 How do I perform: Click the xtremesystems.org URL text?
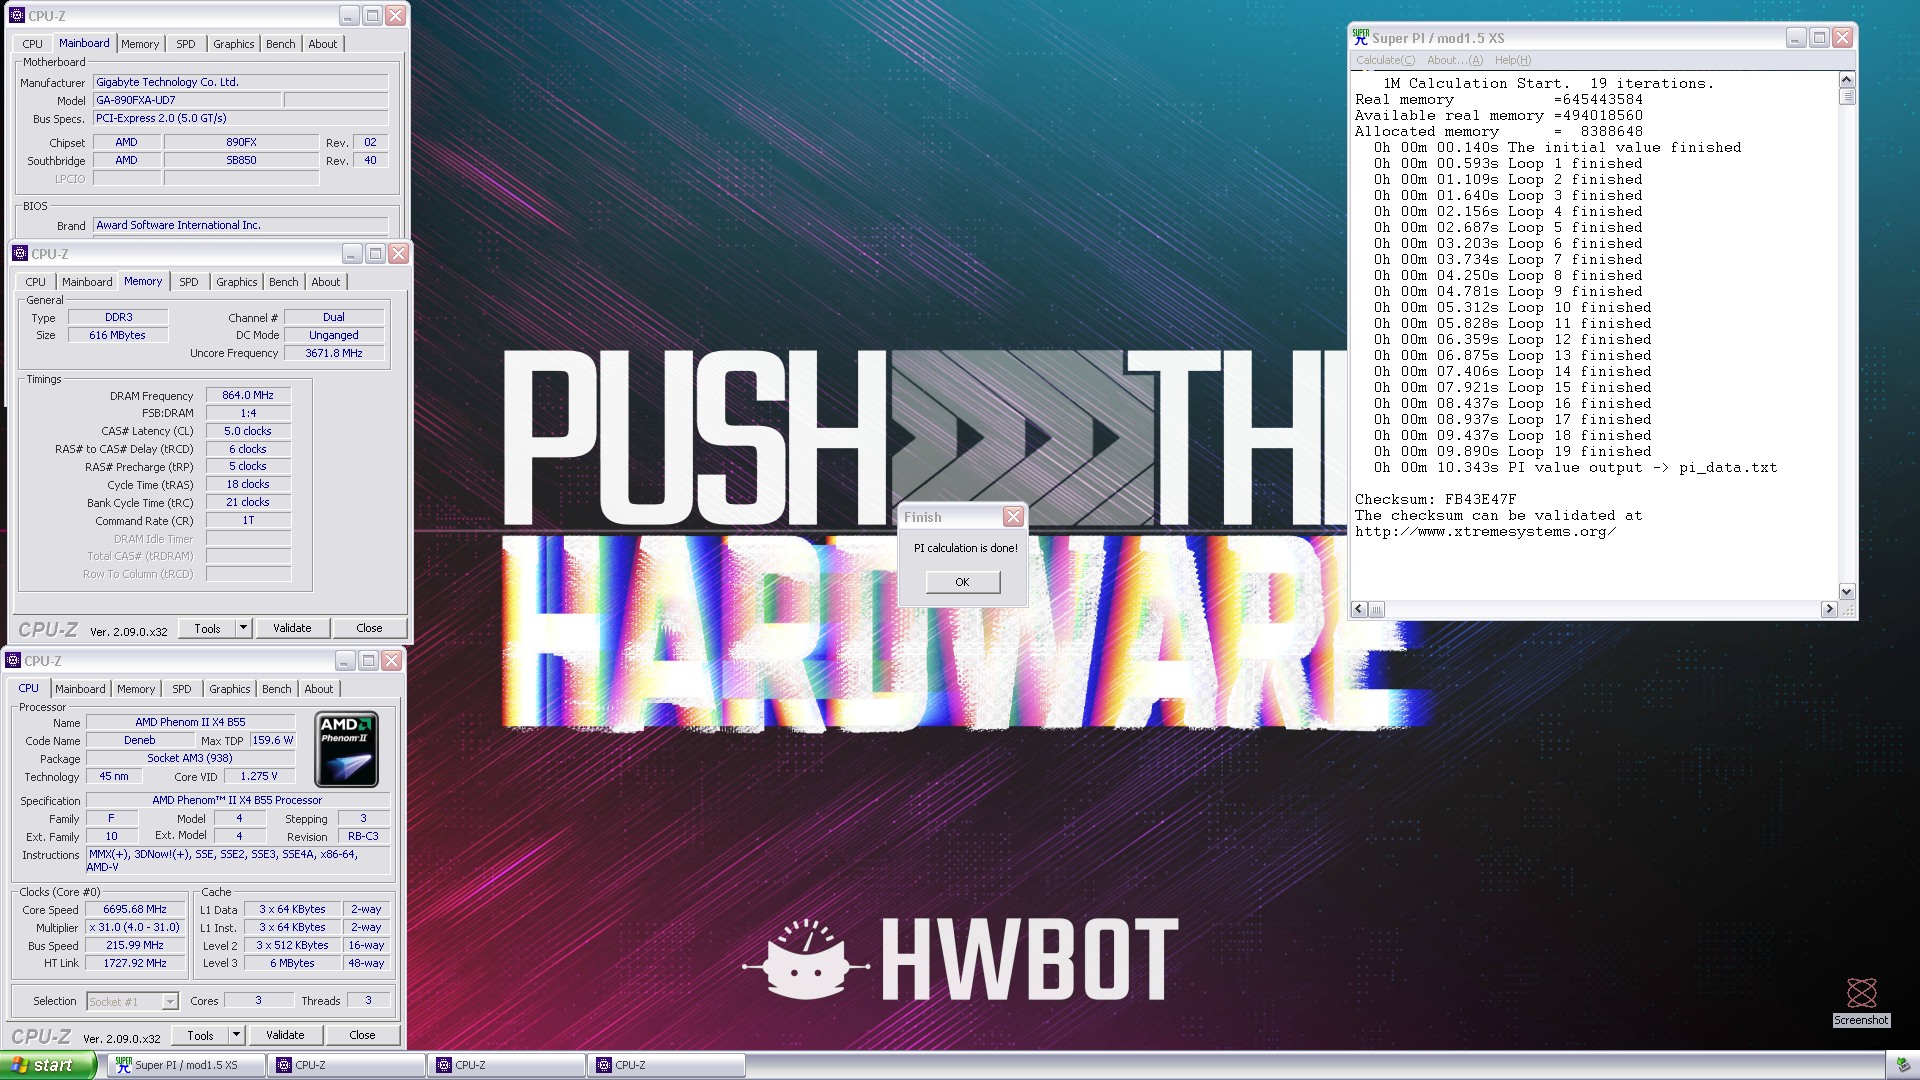[1485, 531]
